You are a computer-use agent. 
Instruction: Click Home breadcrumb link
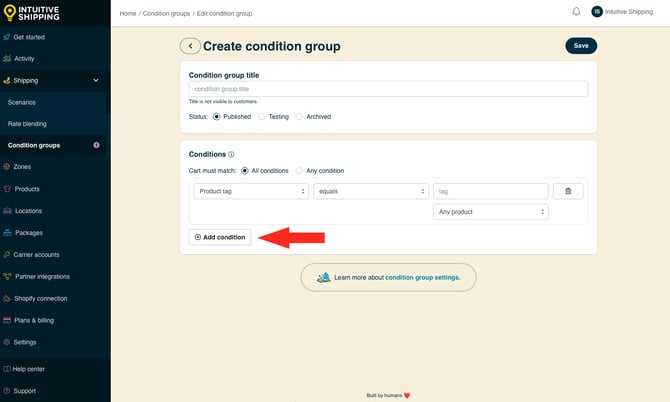click(128, 14)
